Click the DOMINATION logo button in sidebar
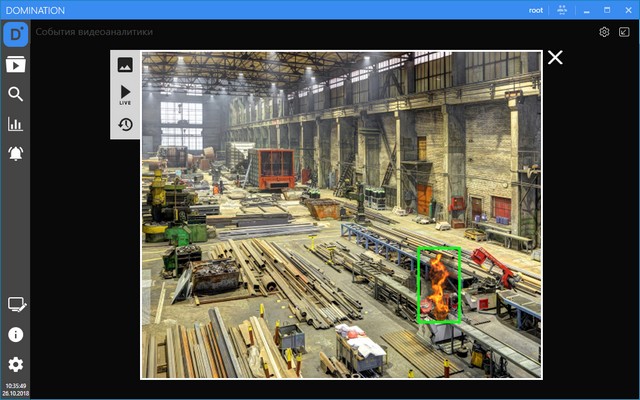This screenshot has height=400, width=640. click(15, 35)
